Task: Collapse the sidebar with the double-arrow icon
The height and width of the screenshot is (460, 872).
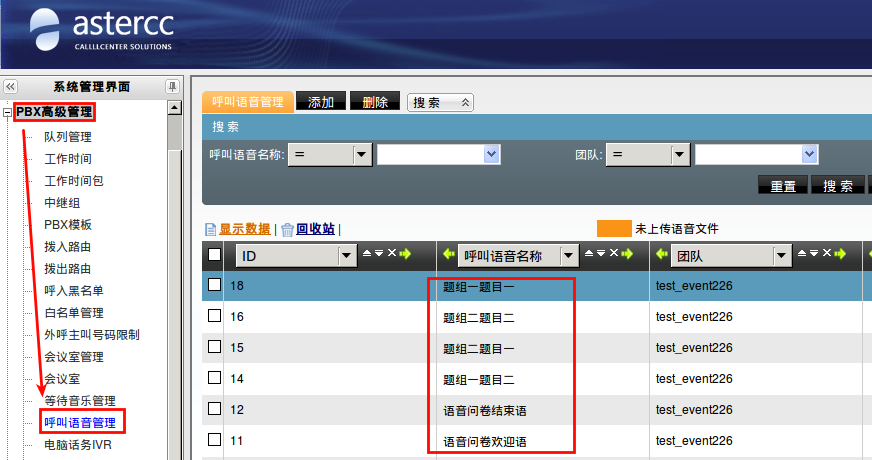Action: pyautogui.click(x=10, y=87)
